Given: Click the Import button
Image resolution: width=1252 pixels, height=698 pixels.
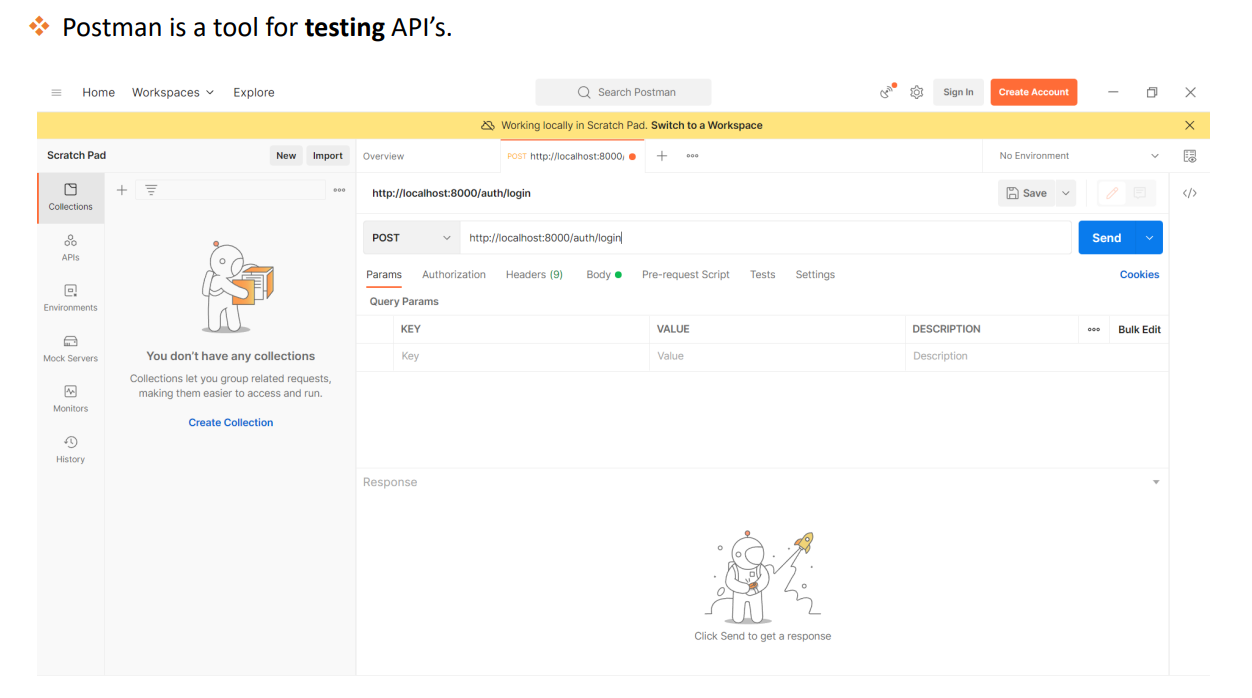Looking at the screenshot, I should 328,155.
